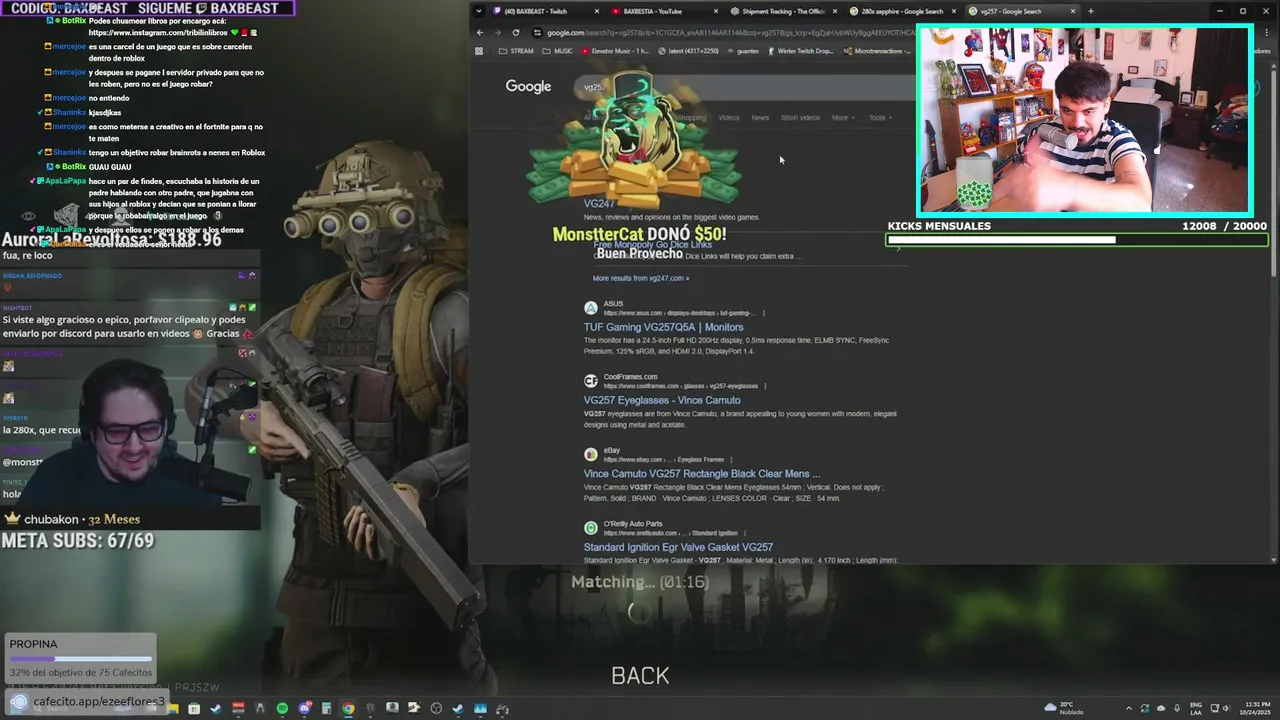Click the CoolFrames favicon in the results

pyautogui.click(x=591, y=381)
